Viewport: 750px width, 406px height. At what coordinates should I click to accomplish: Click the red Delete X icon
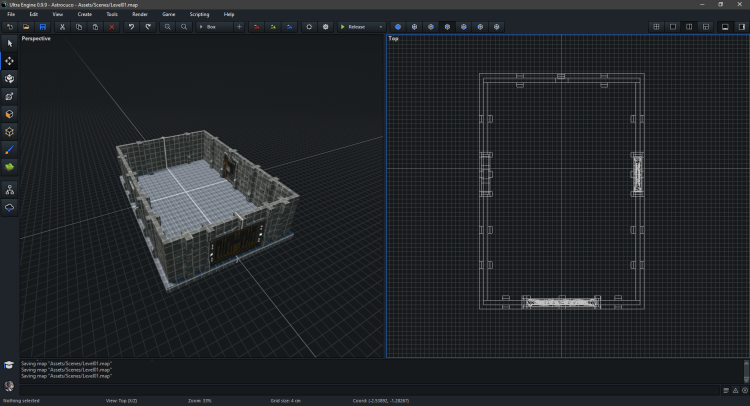click(111, 27)
